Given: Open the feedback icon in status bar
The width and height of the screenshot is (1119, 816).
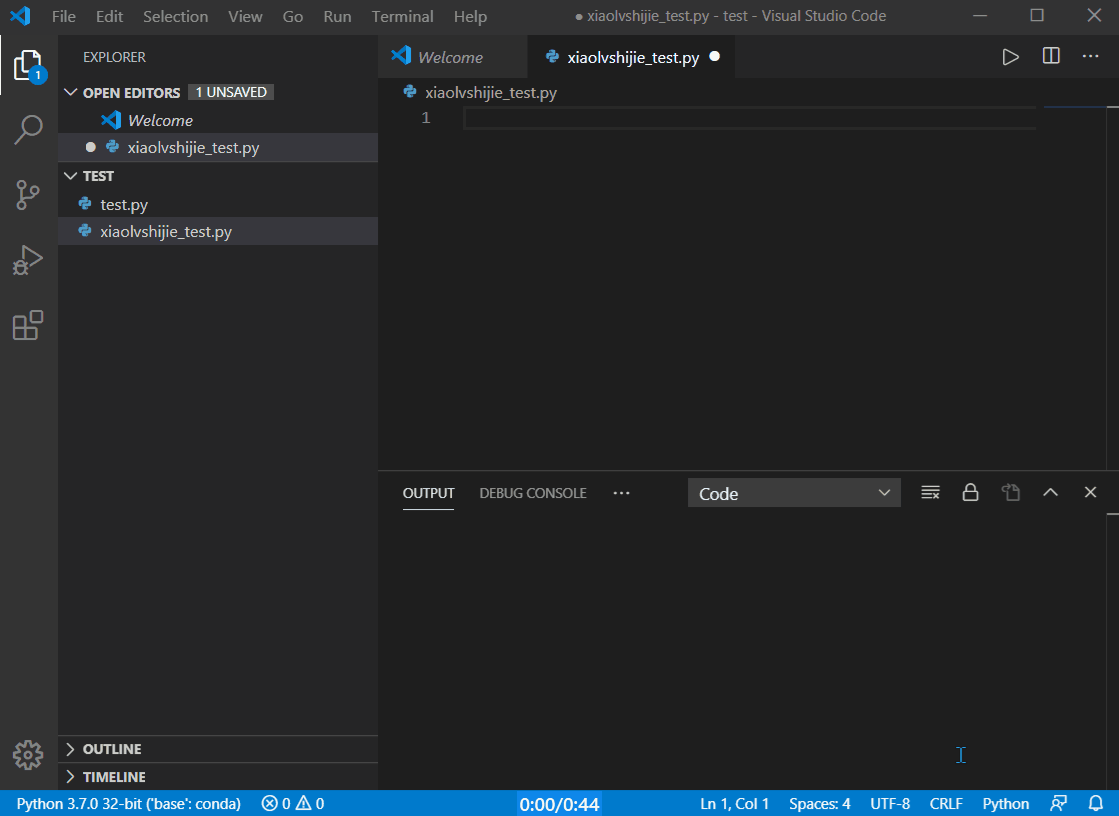Looking at the screenshot, I should point(1059,804).
